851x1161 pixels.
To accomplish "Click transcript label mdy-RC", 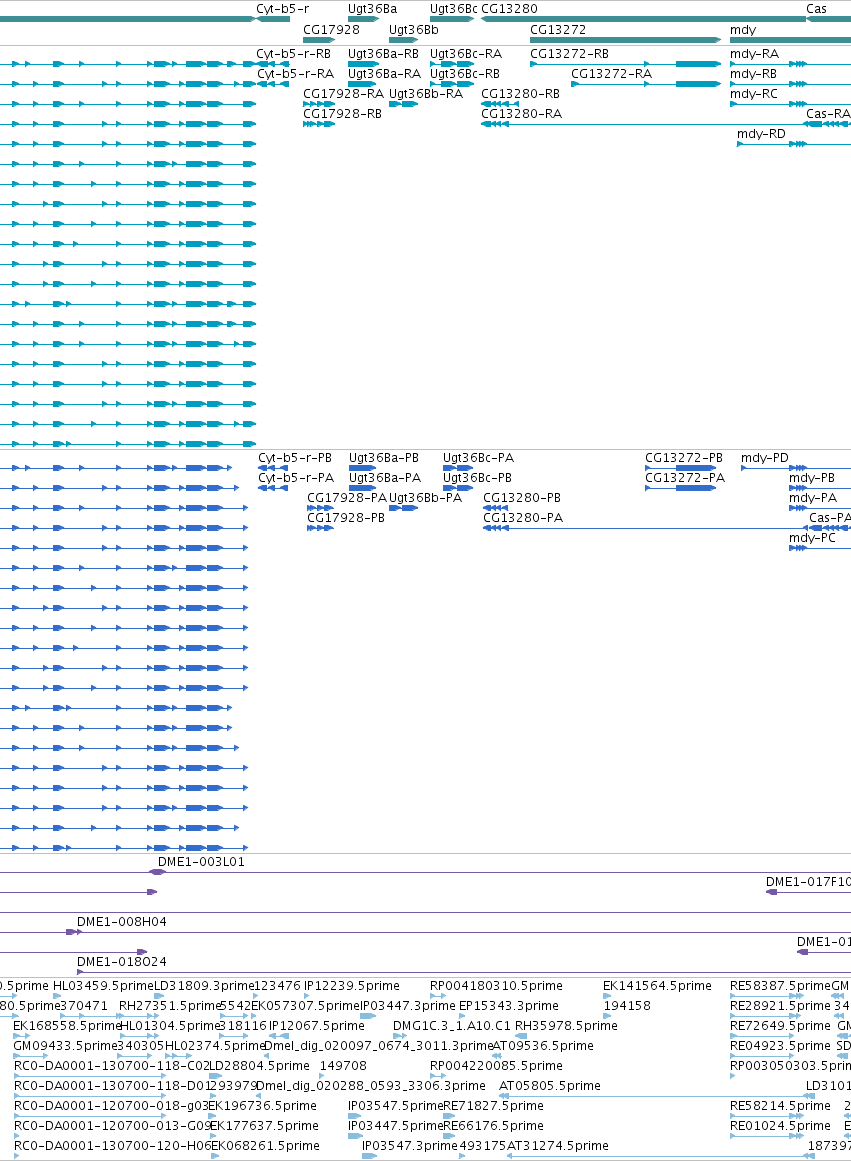I will (x=754, y=94).
